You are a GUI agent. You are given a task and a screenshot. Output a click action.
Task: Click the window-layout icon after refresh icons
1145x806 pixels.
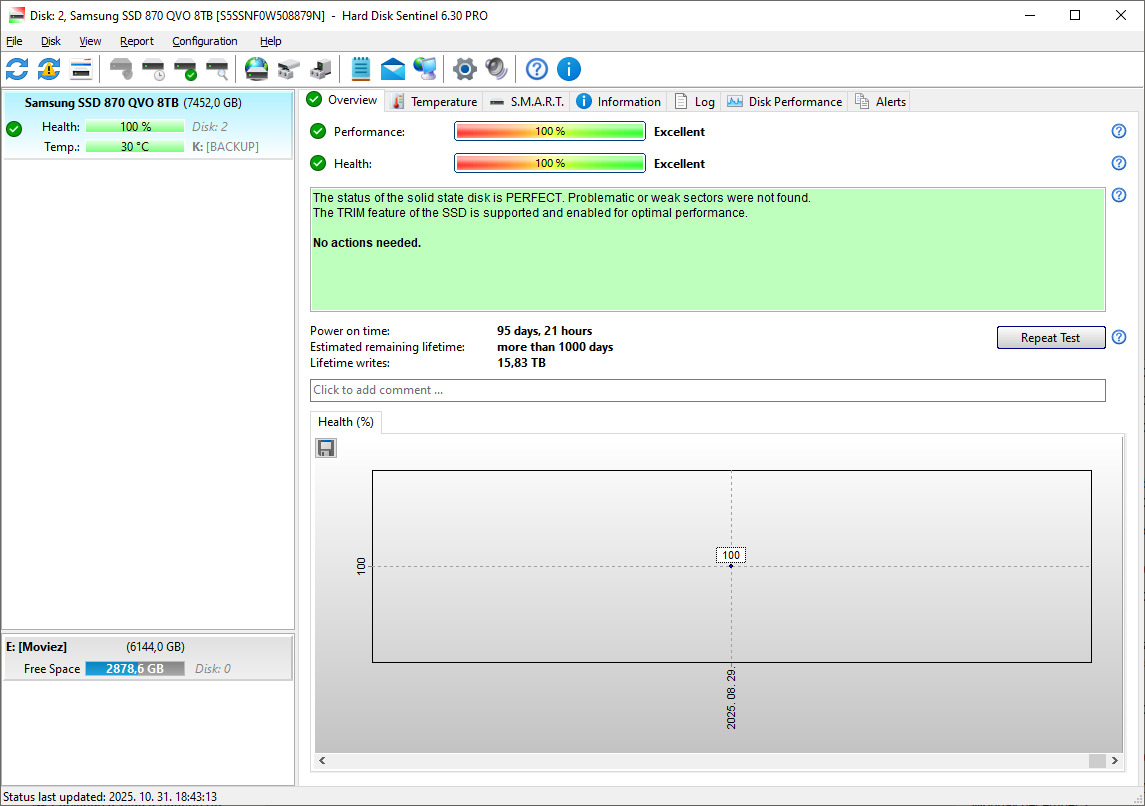pyautogui.click(x=81, y=69)
